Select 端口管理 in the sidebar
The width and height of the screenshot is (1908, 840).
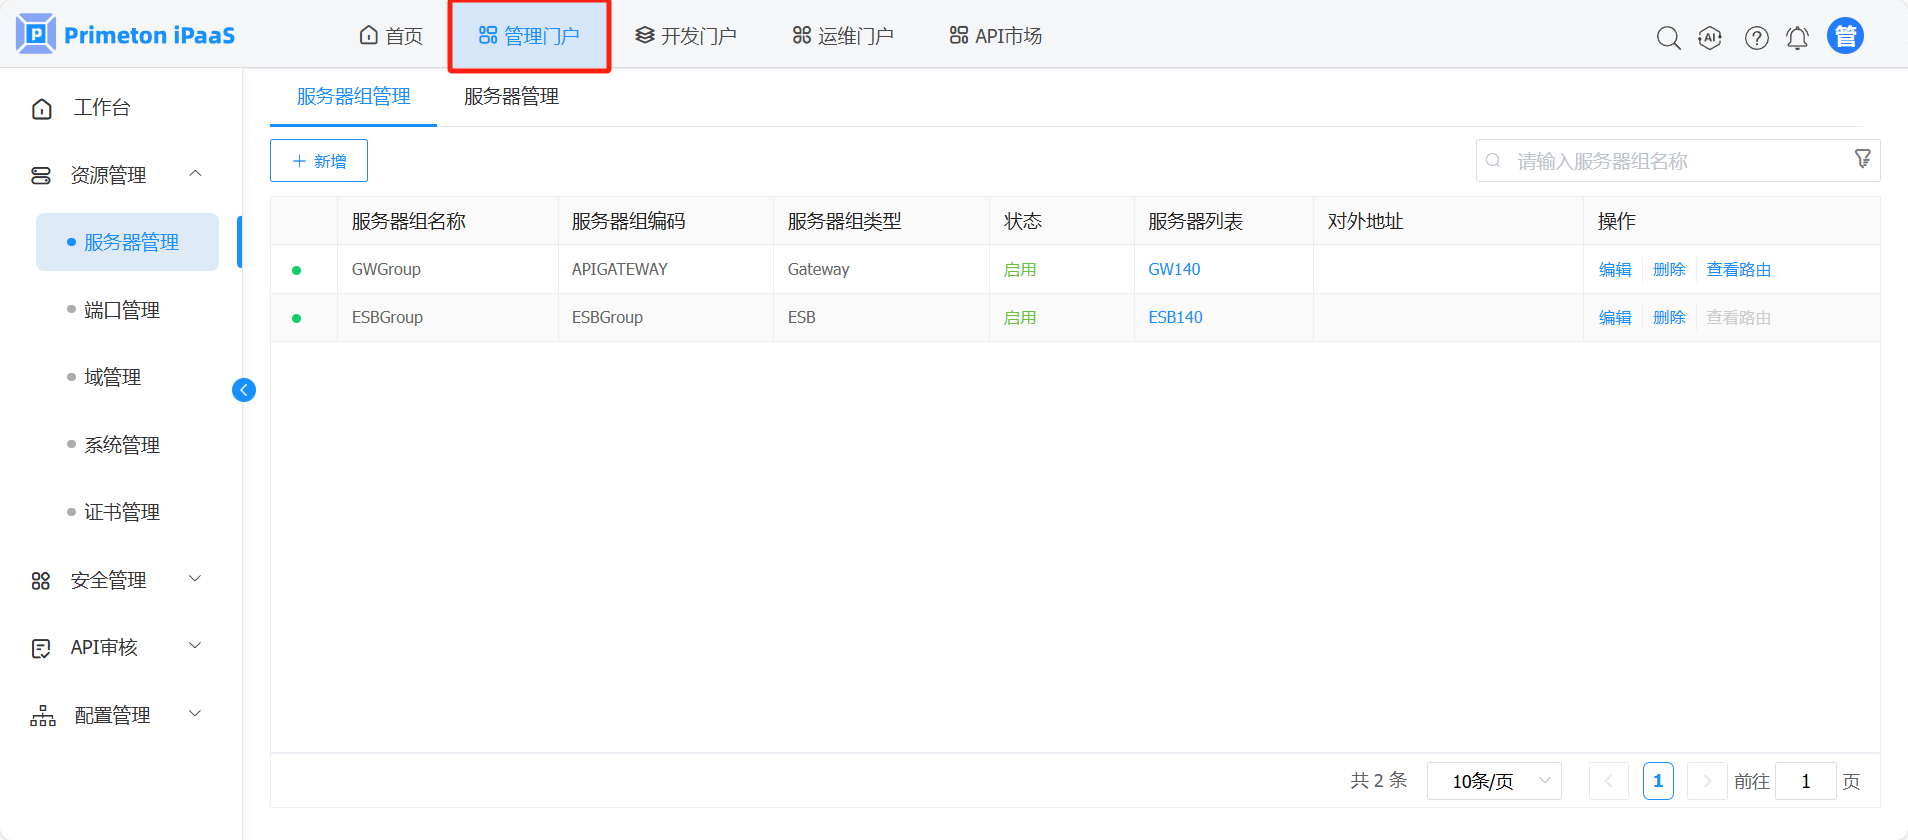[122, 310]
